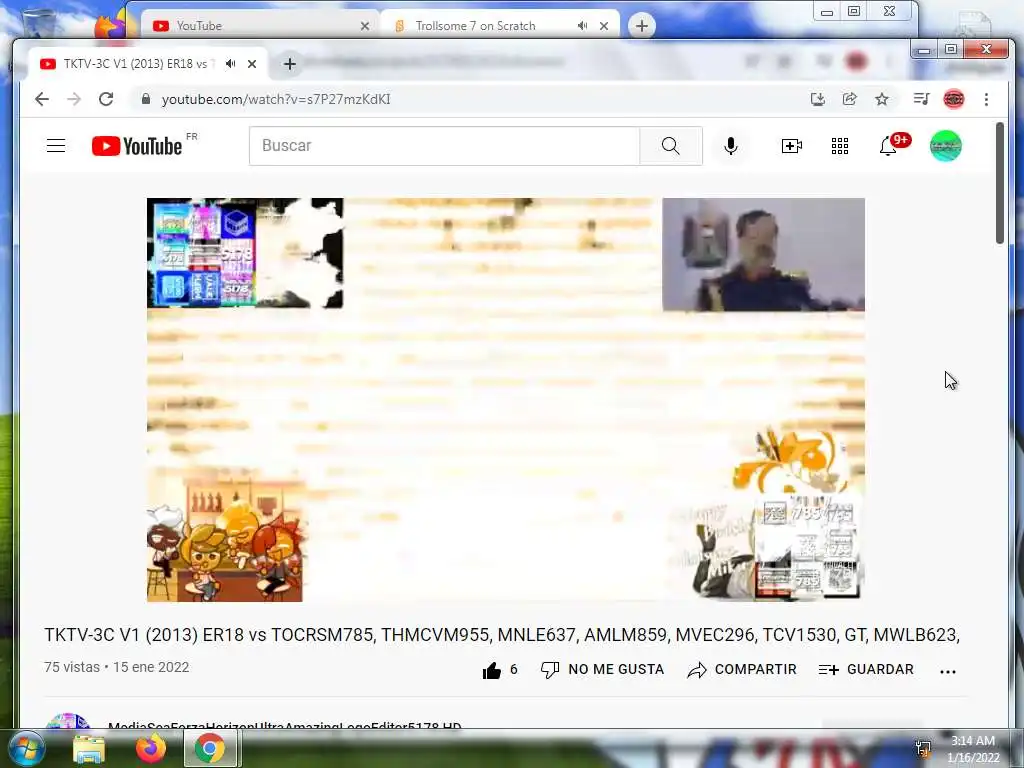1024x768 pixels.
Task: Close the TKTV-3C V1 tab
Action: (252, 64)
